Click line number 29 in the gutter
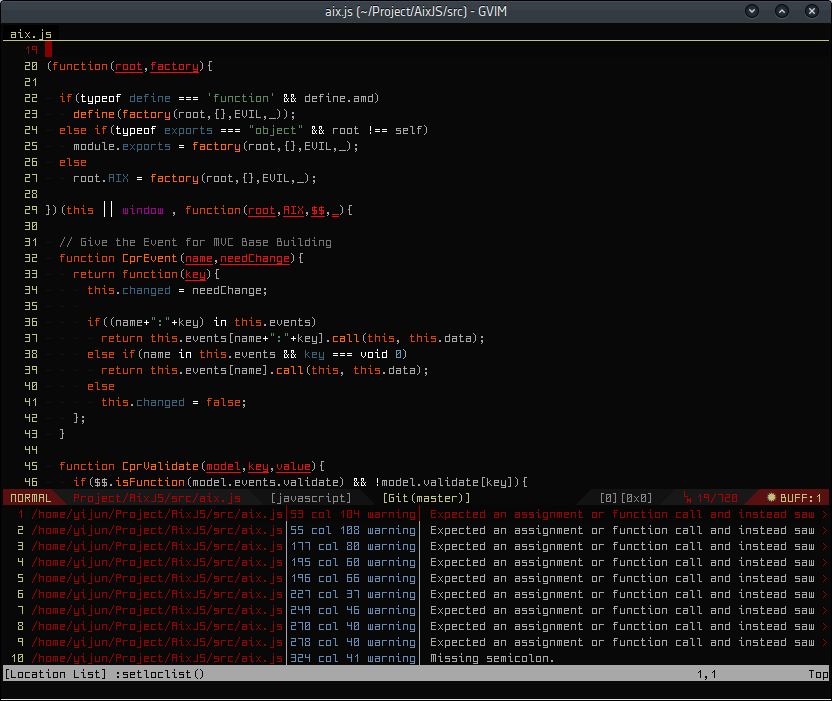 coord(31,210)
